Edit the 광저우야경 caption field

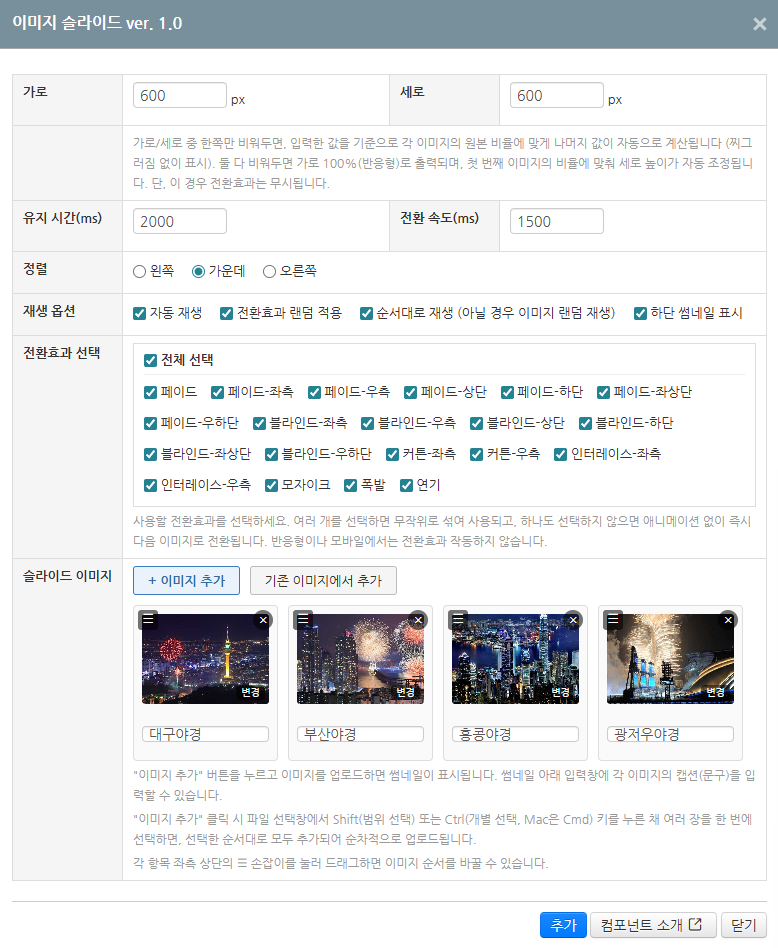coord(670,734)
